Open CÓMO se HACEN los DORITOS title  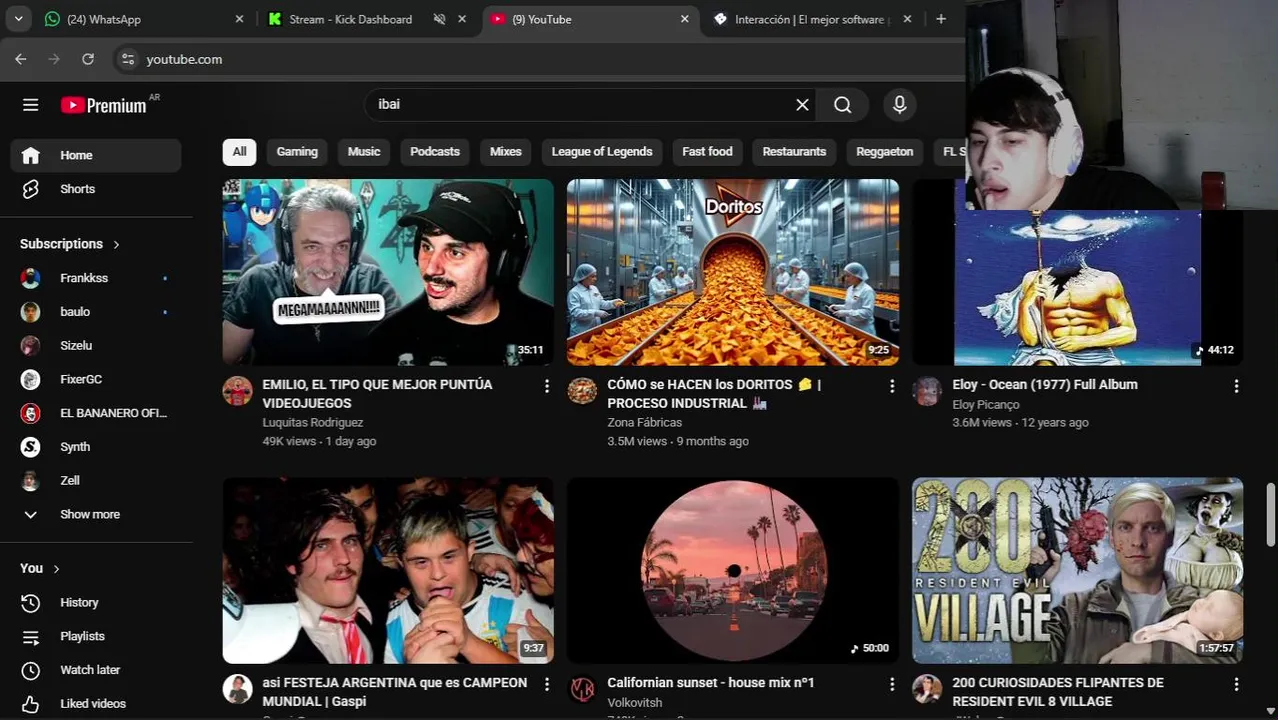coord(714,394)
